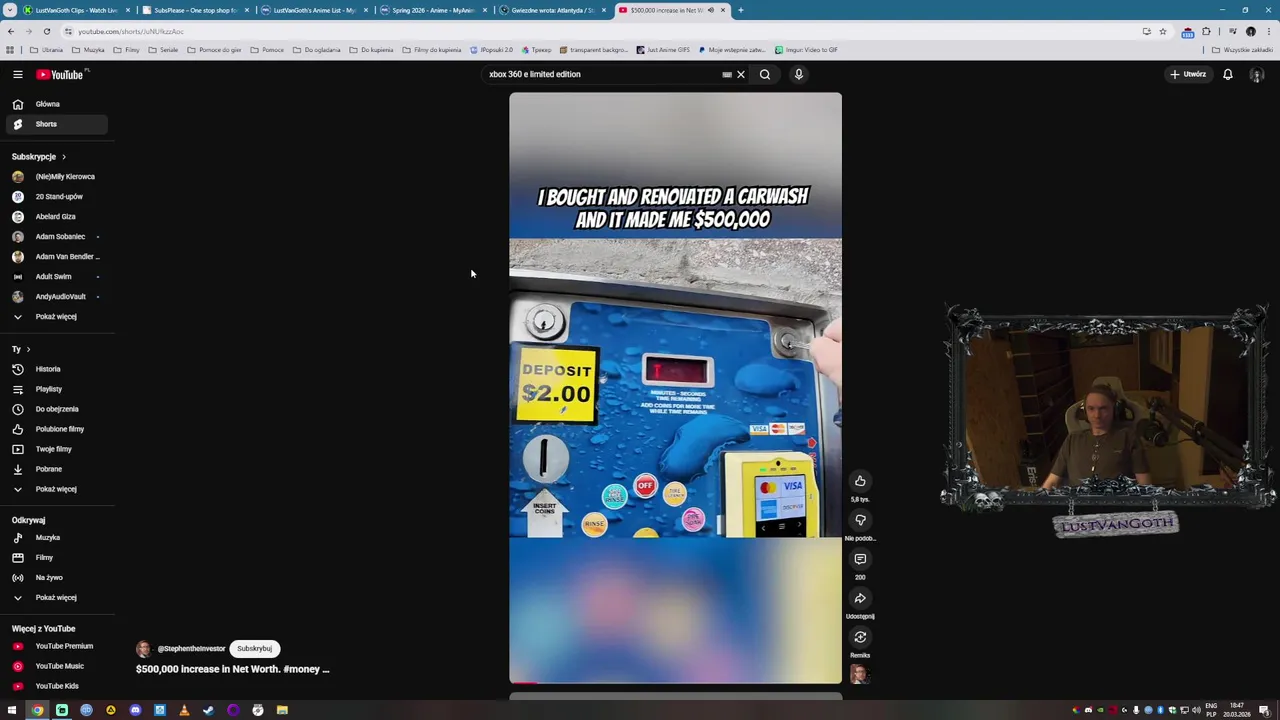Like the Short with thumbs up
The width and height of the screenshot is (1280, 720).
tap(860, 481)
